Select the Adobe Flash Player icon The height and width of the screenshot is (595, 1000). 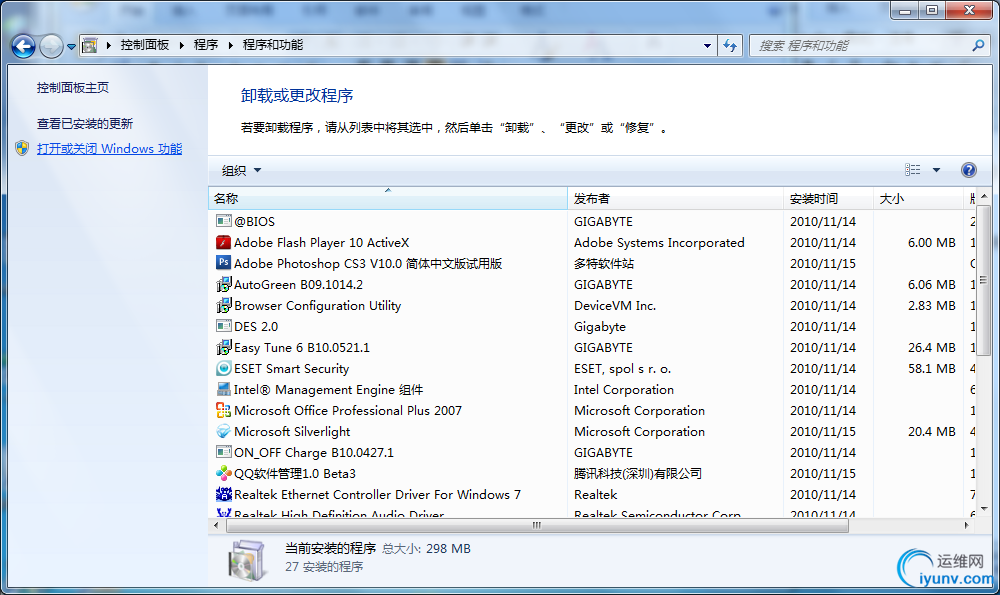coord(224,242)
